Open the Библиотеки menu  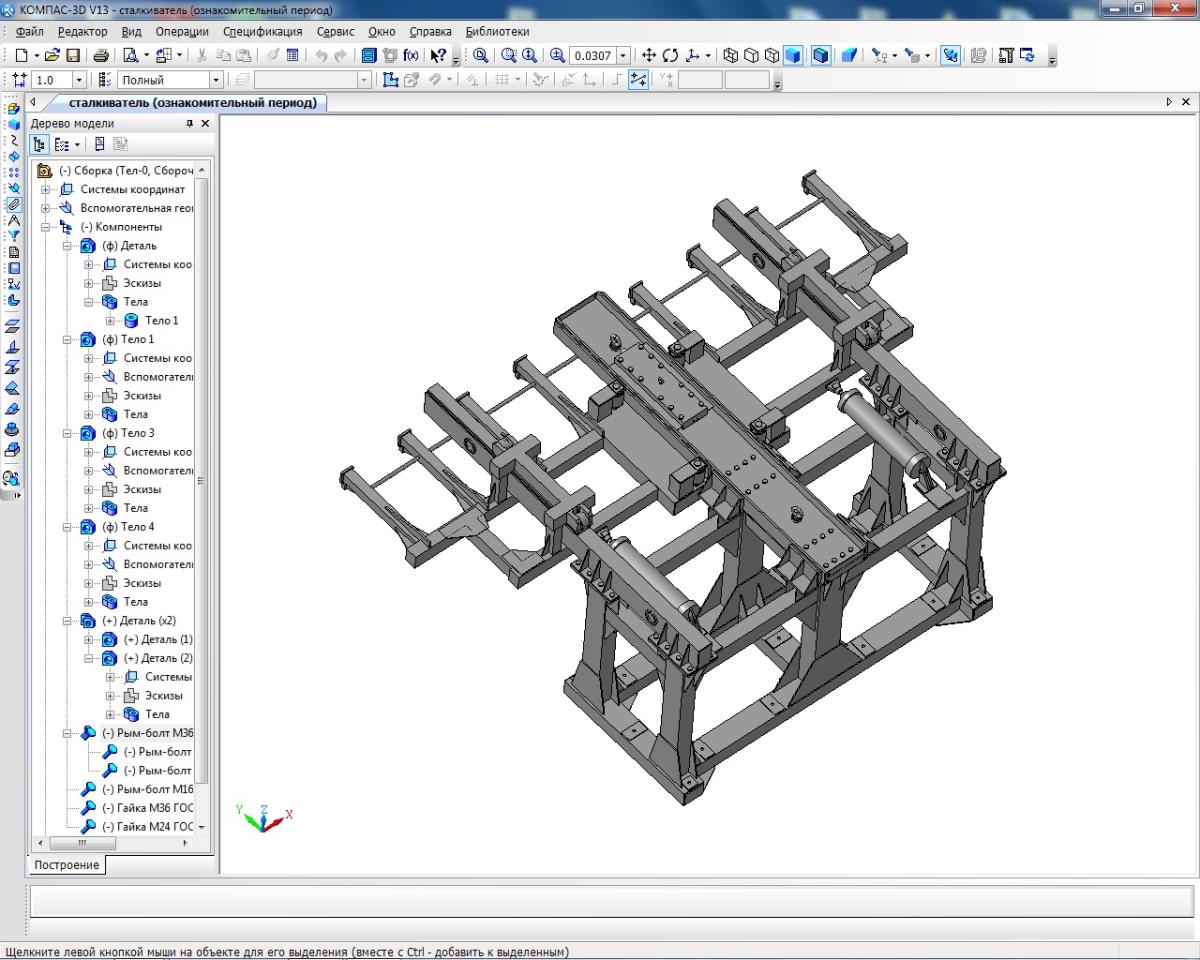point(497,32)
